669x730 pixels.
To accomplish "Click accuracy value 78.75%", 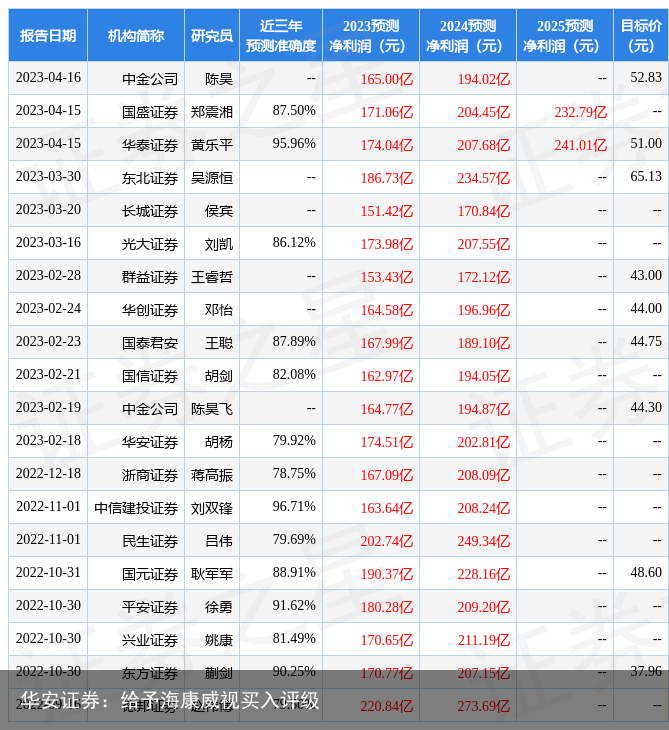I will click(294, 473).
